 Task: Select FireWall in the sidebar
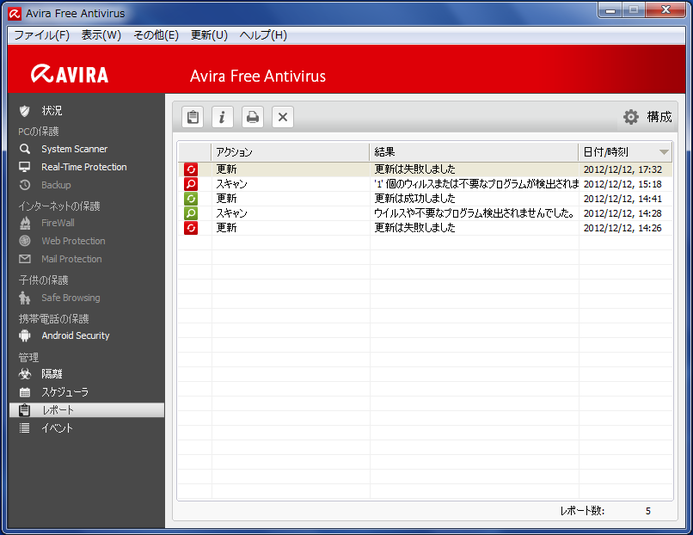tap(58, 223)
